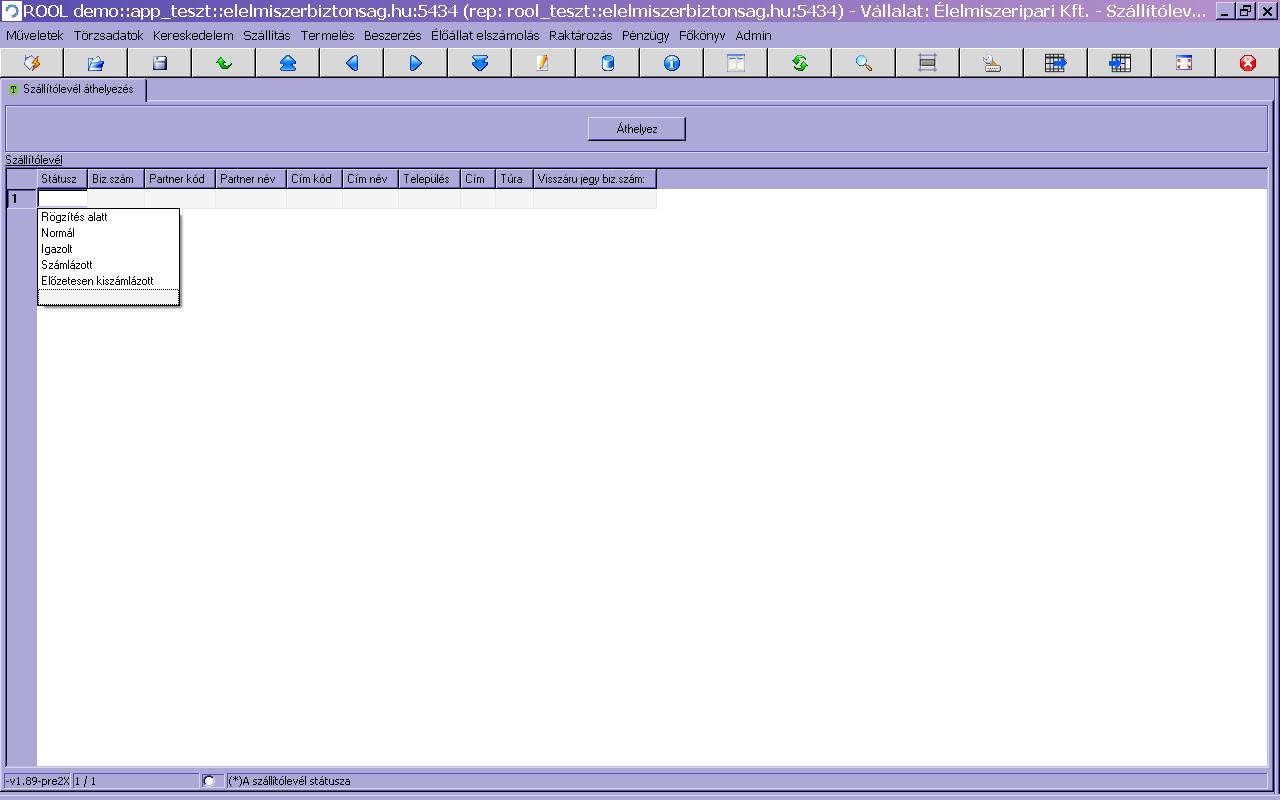Go to previous record with left arrow
This screenshot has width=1280, height=800.
pyautogui.click(x=352, y=63)
